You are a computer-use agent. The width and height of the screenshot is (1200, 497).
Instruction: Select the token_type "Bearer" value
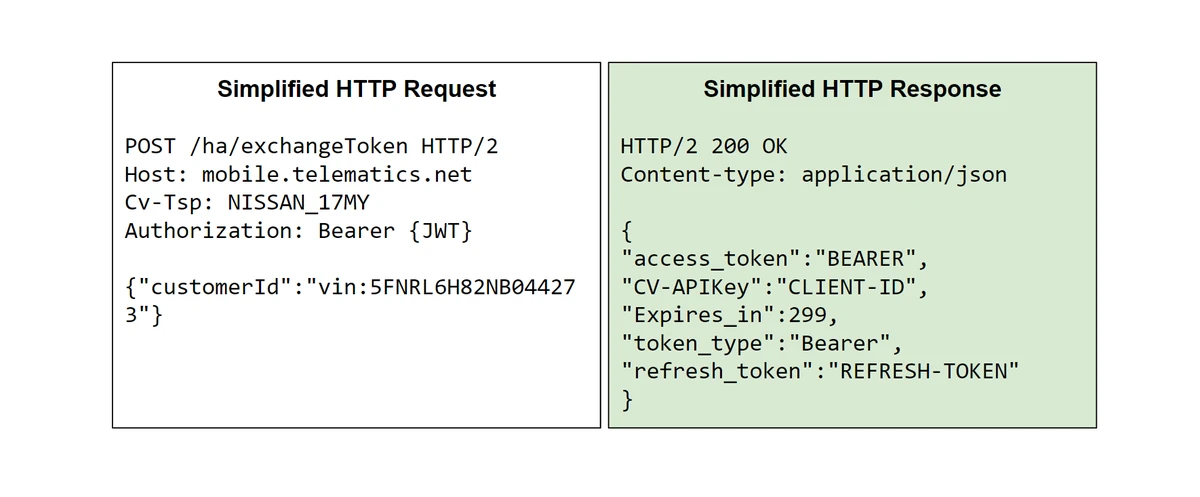point(842,345)
